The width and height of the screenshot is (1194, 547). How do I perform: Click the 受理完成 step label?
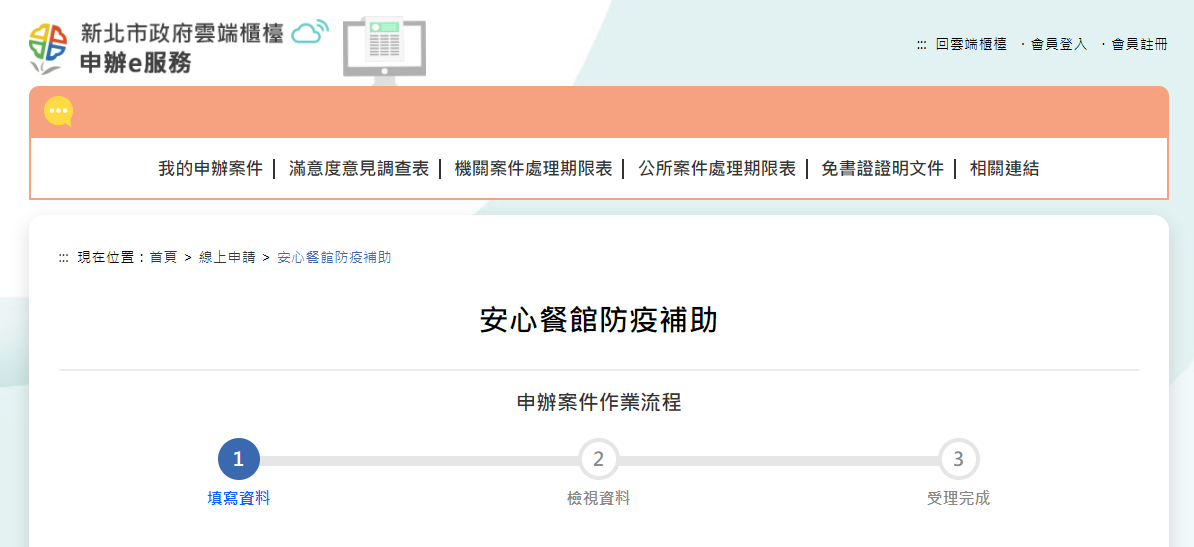point(959,499)
